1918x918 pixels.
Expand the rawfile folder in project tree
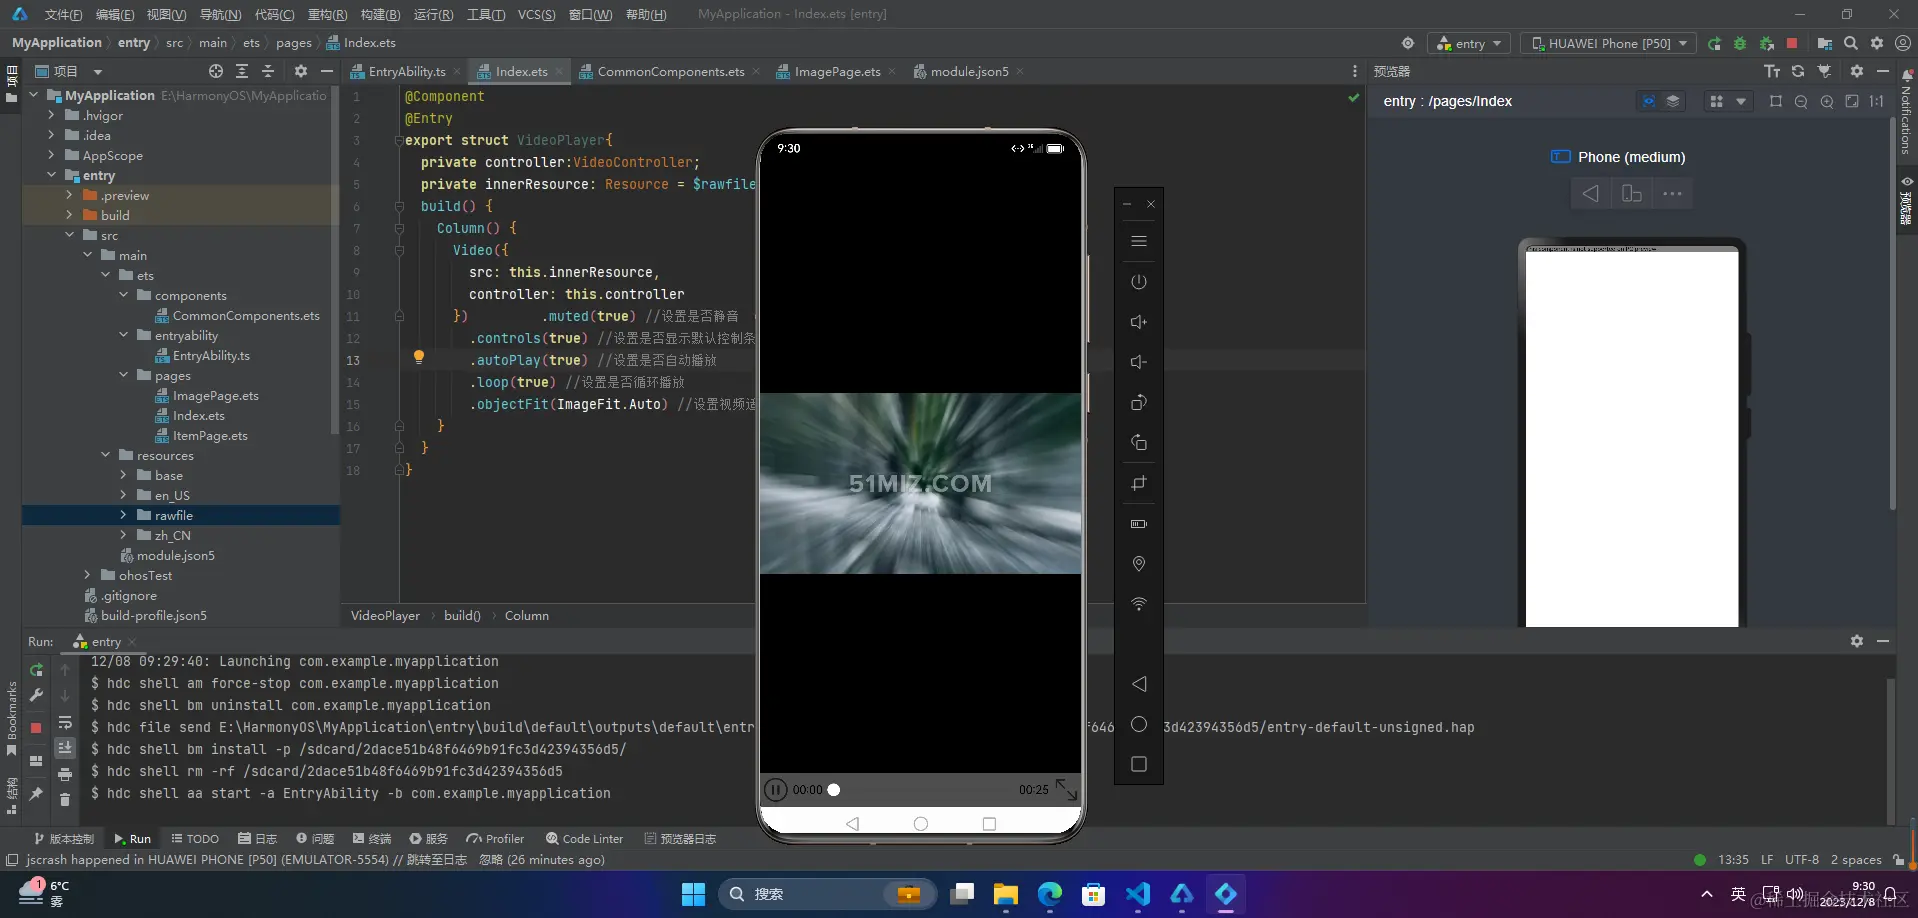[x=123, y=516]
